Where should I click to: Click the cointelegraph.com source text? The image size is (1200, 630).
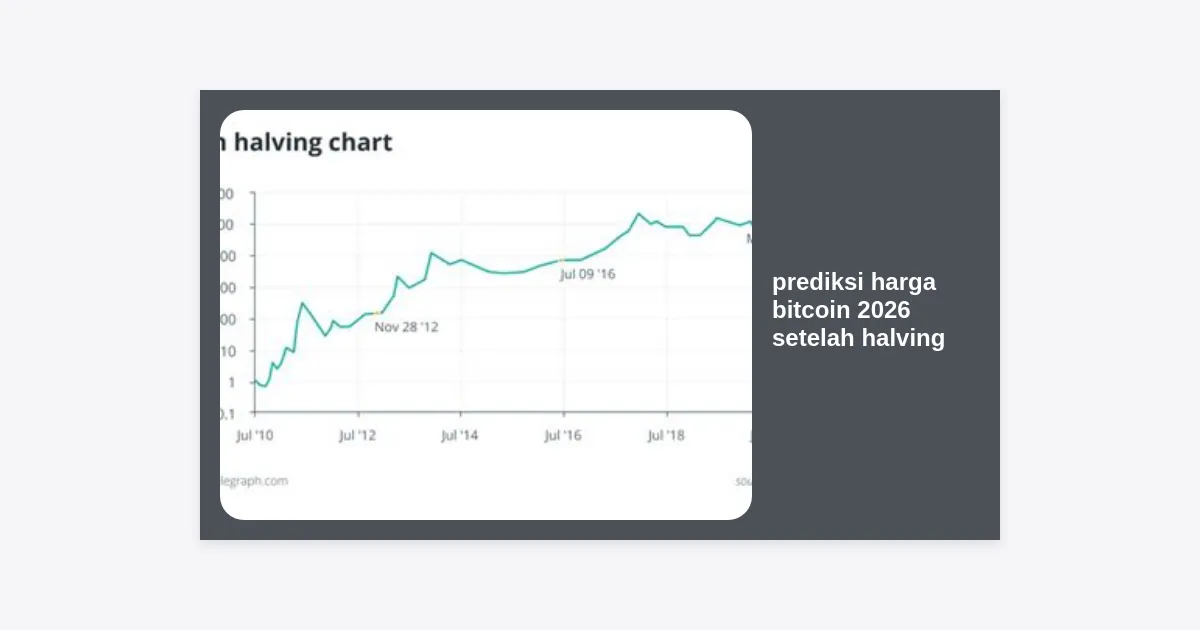pos(254,481)
